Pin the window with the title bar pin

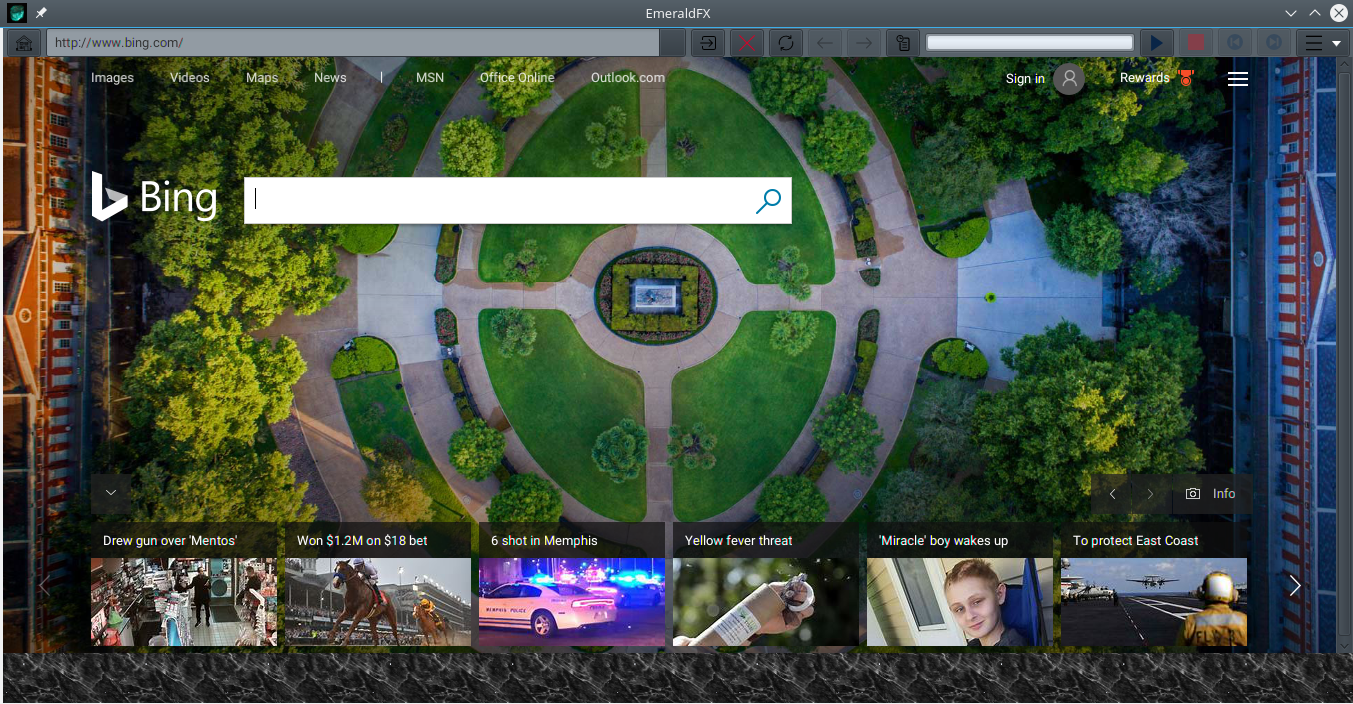(41, 13)
